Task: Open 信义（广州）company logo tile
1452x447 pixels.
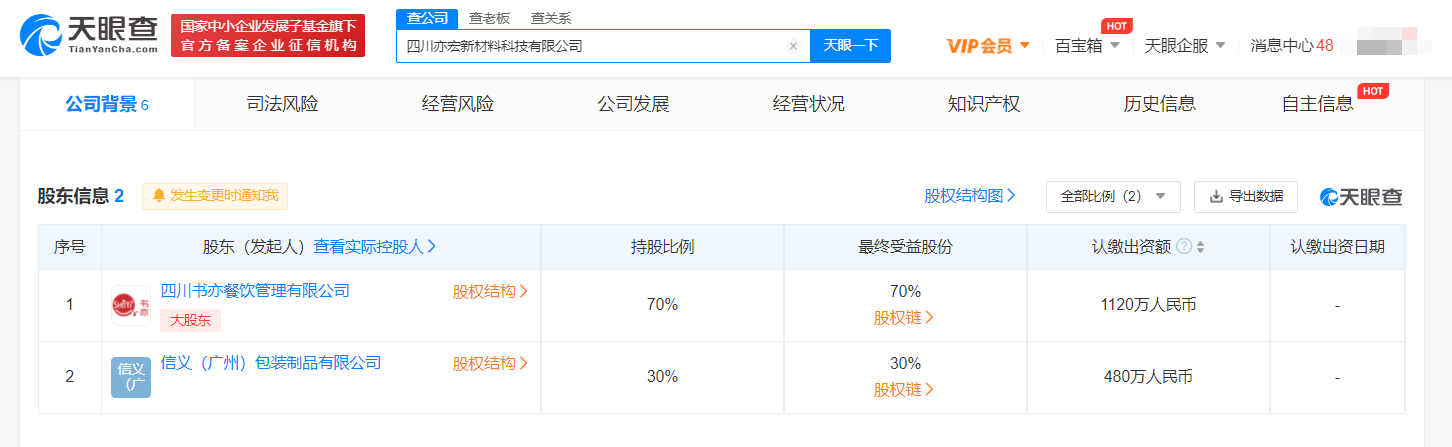Action: pos(131,377)
